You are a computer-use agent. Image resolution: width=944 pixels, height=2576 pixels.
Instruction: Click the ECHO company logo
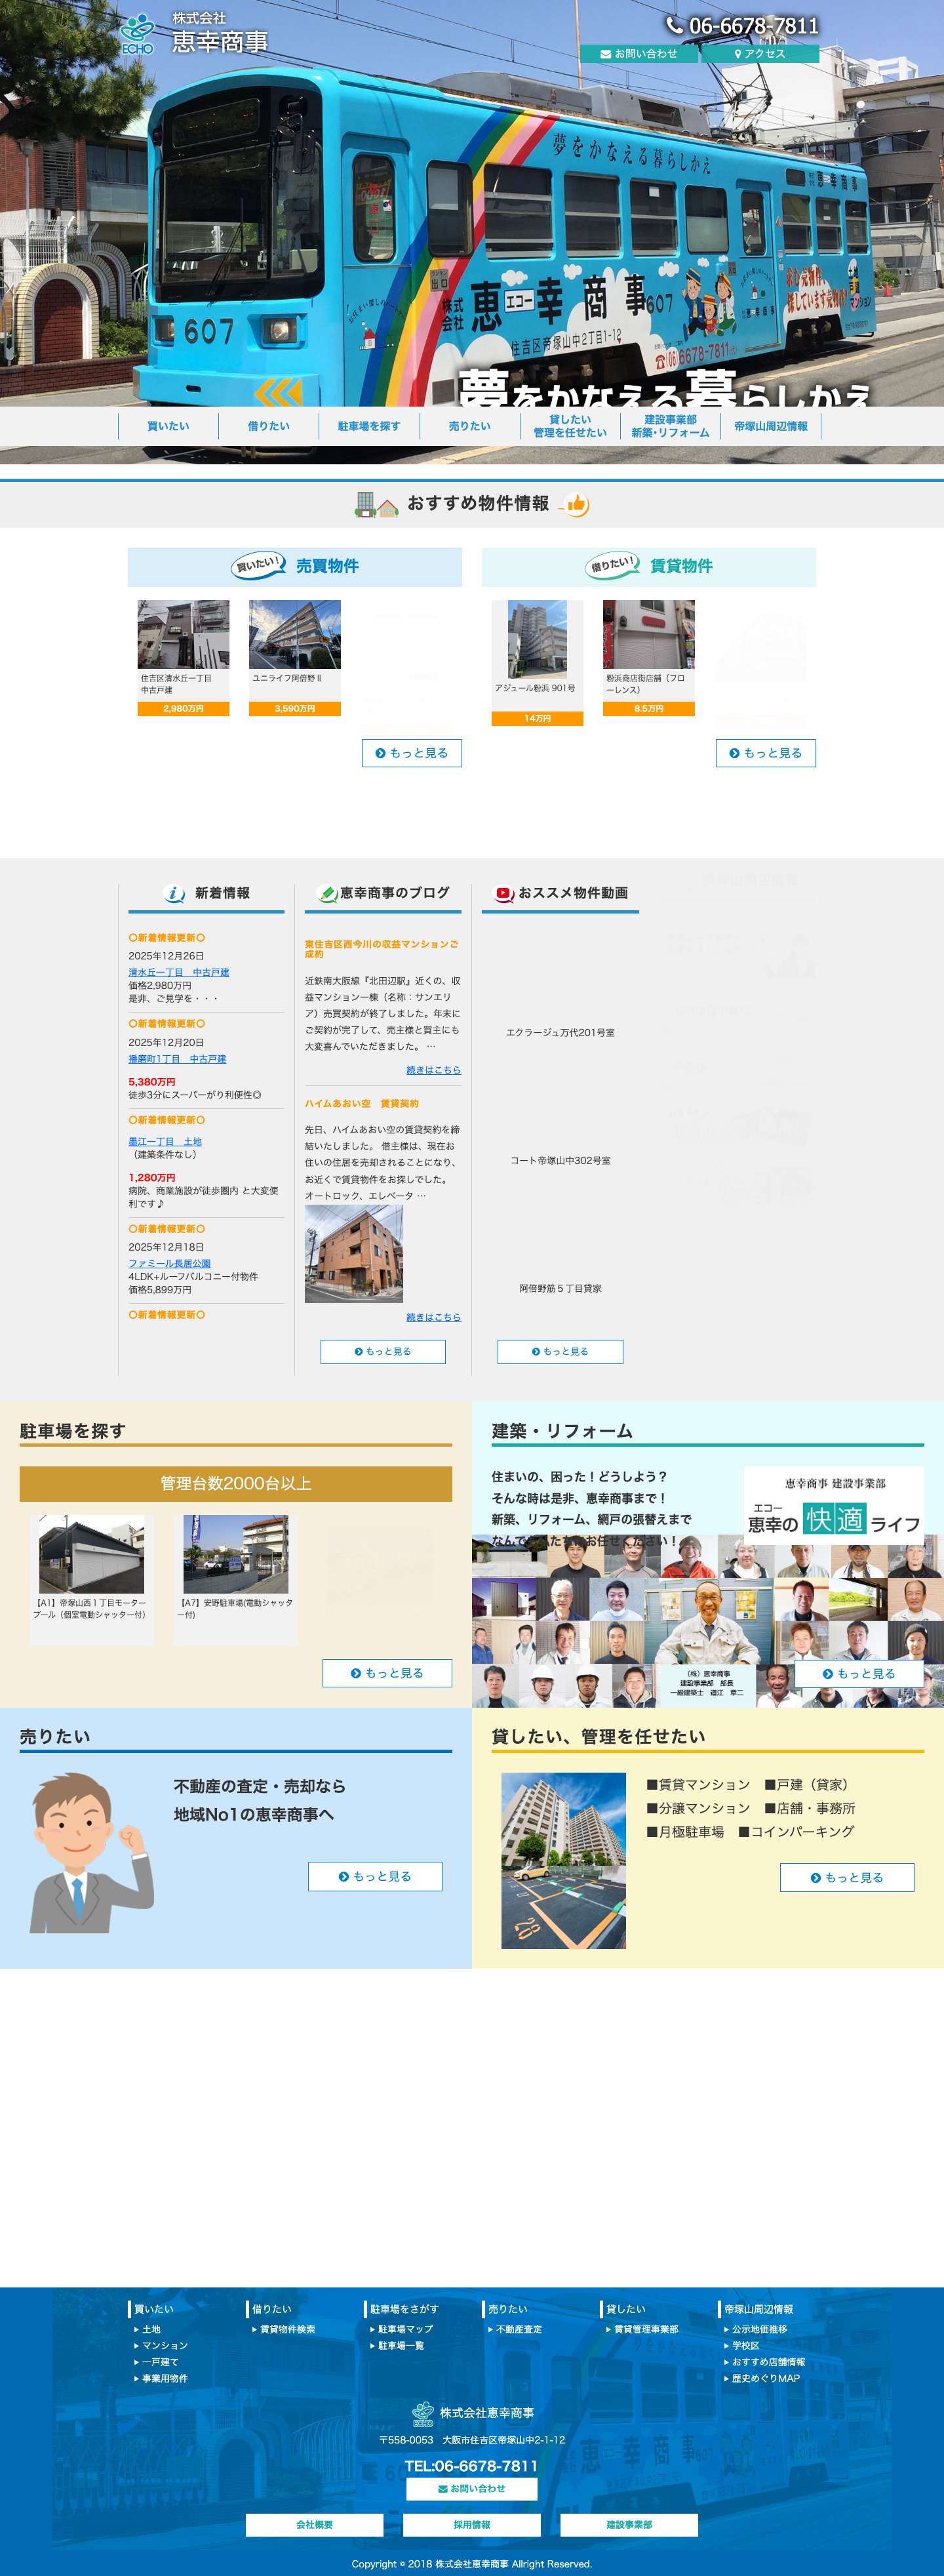click(137, 35)
